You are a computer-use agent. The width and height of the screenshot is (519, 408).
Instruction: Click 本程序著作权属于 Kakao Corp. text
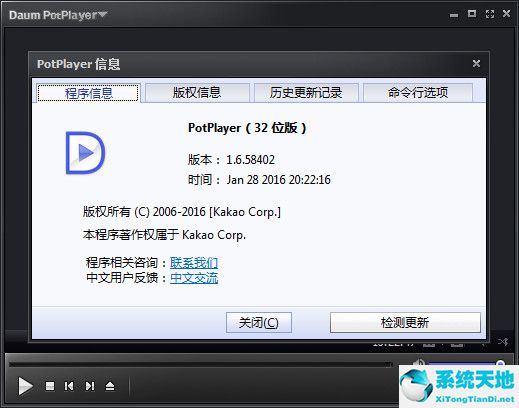click(x=164, y=235)
